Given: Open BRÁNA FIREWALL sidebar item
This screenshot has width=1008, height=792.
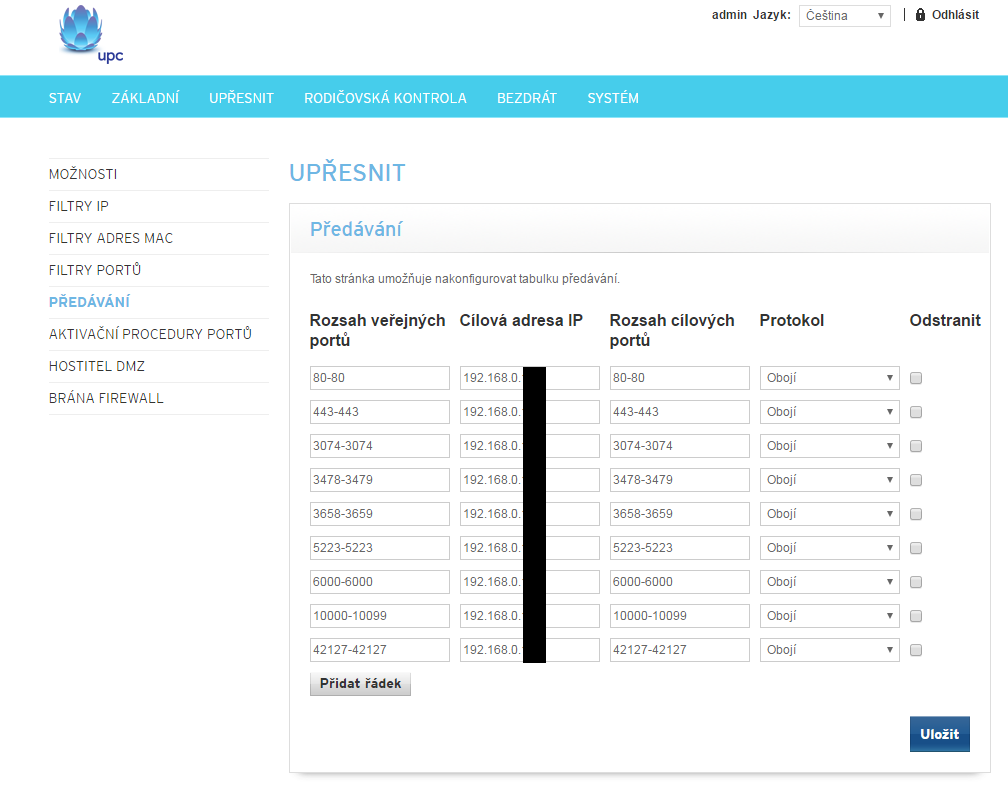Looking at the screenshot, I should 106,398.
